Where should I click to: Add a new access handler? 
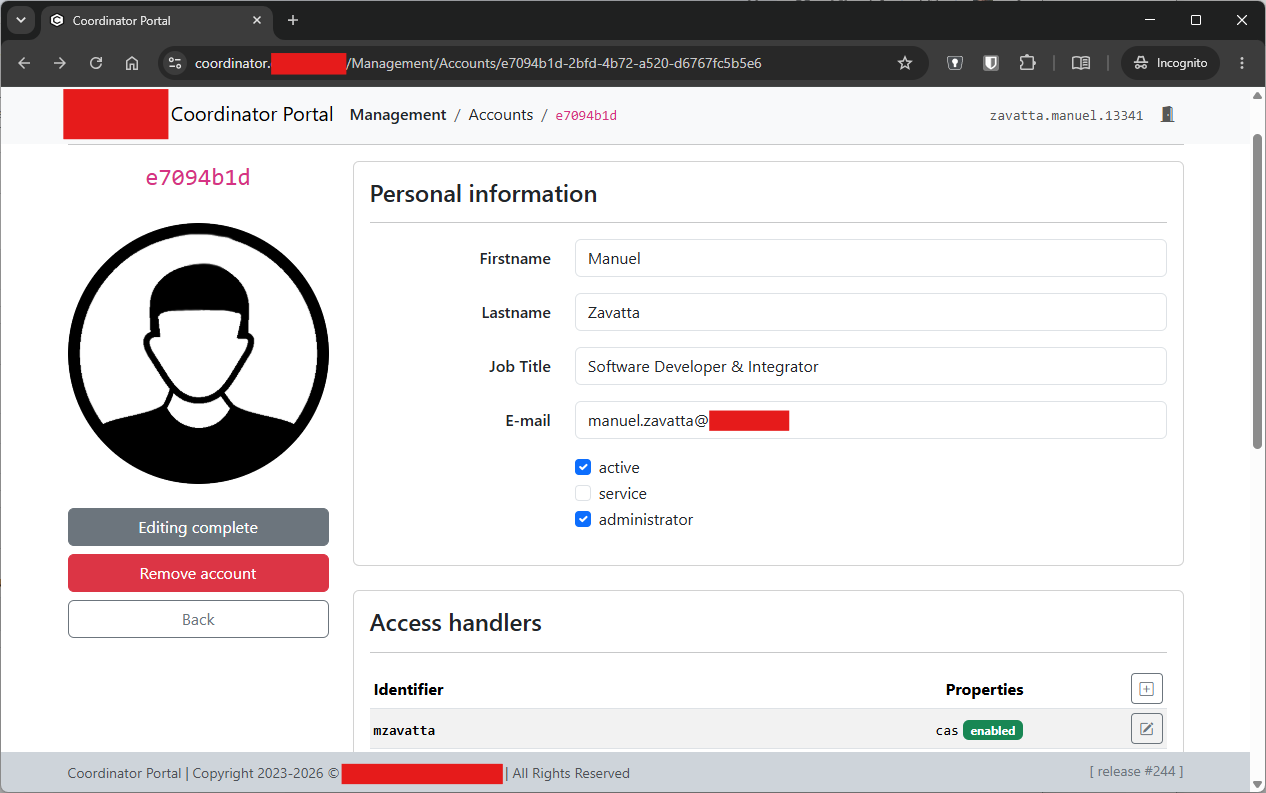pos(1147,689)
